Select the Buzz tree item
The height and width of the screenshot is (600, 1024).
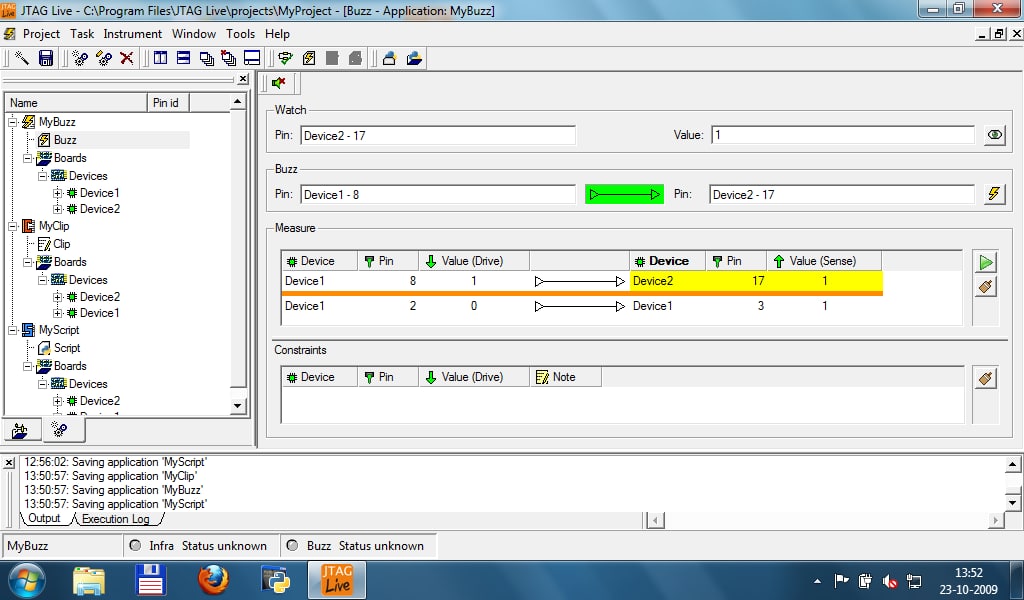click(x=65, y=140)
